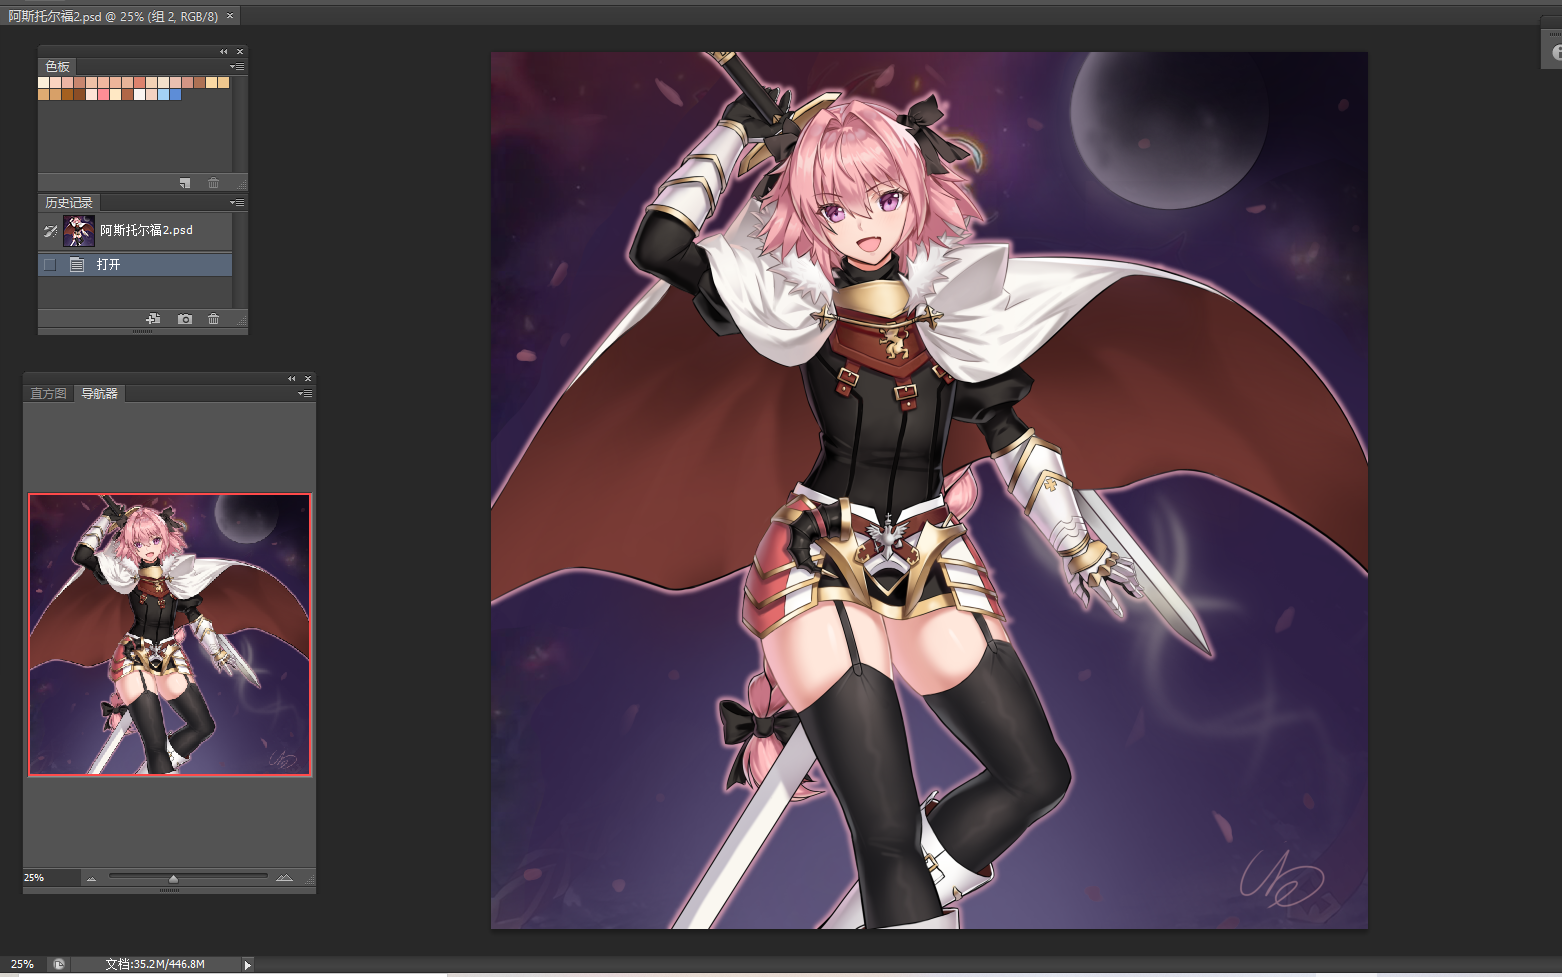This screenshot has height=977, width=1562.
Task: Click the status bar round preview icon
Action: coord(59,964)
